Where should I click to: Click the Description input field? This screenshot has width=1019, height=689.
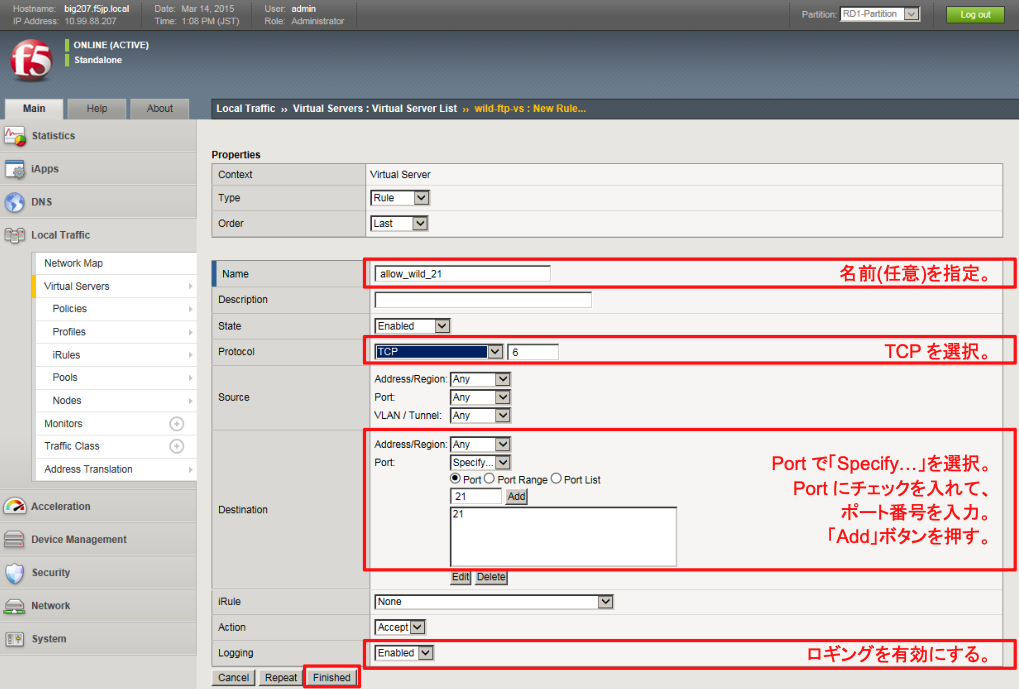coord(483,300)
